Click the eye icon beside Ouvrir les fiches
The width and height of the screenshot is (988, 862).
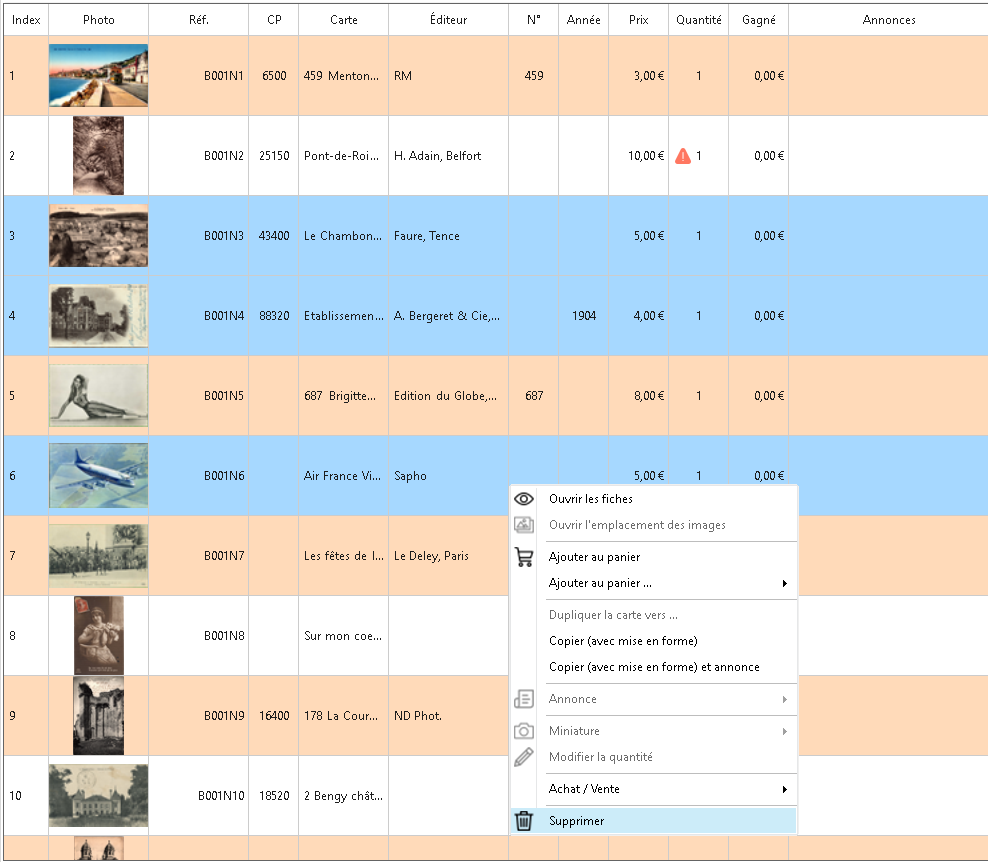(523, 499)
